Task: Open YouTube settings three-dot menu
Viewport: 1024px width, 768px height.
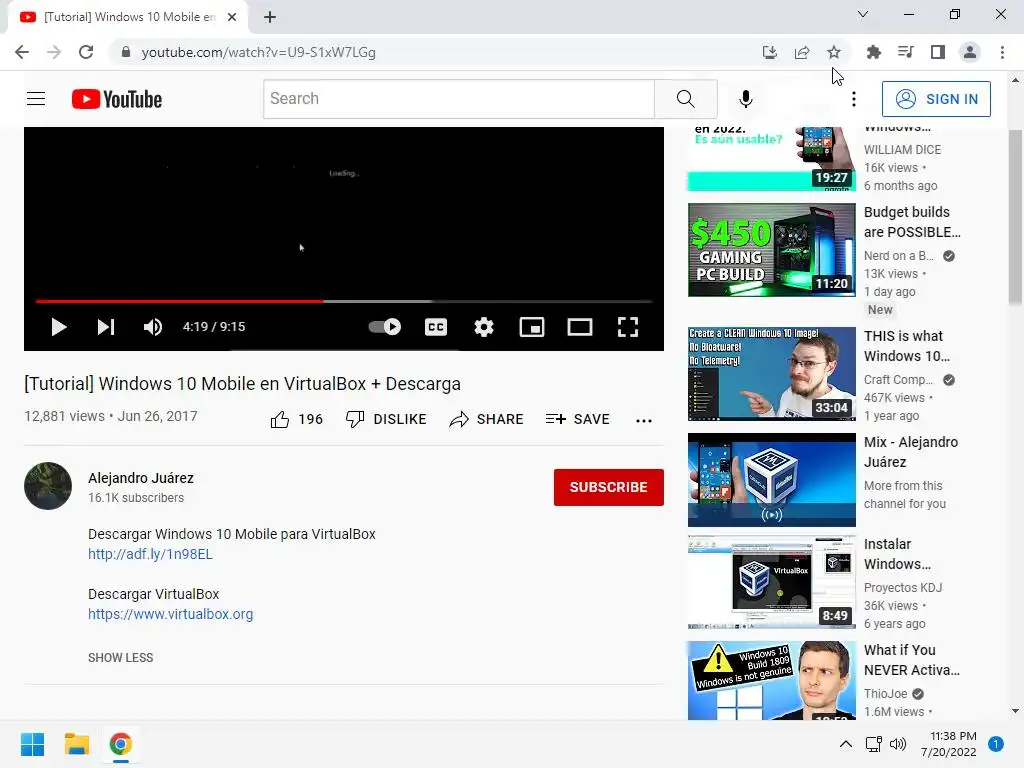Action: (854, 99)
